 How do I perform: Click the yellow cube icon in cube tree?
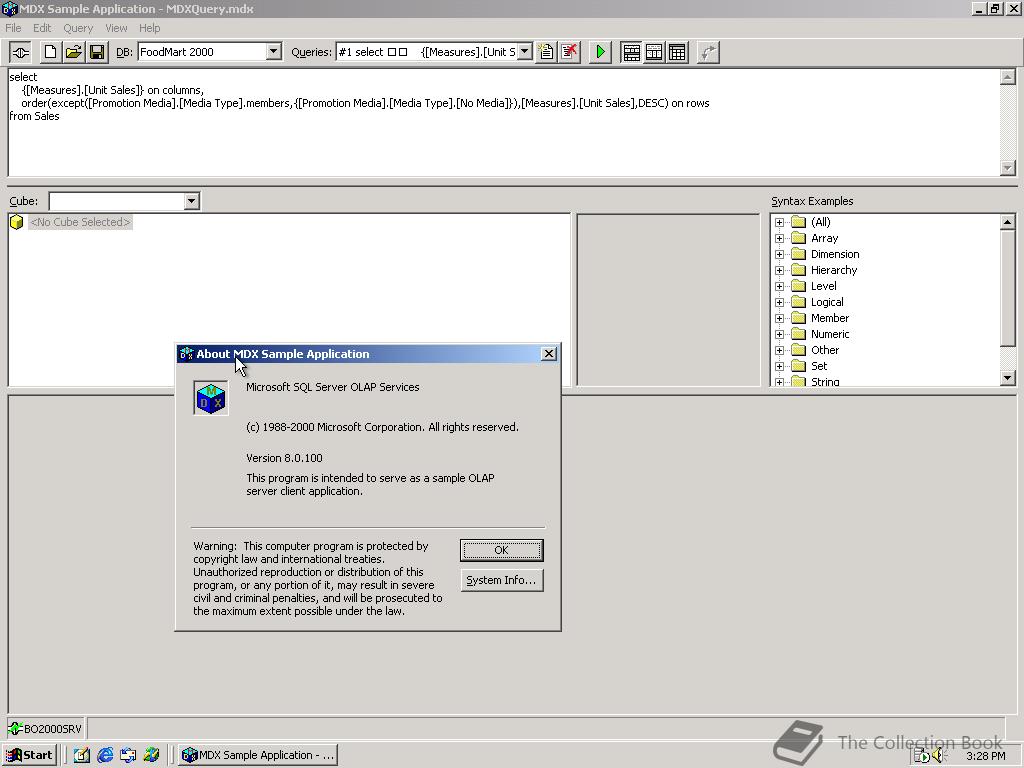[x=17, y=222]
